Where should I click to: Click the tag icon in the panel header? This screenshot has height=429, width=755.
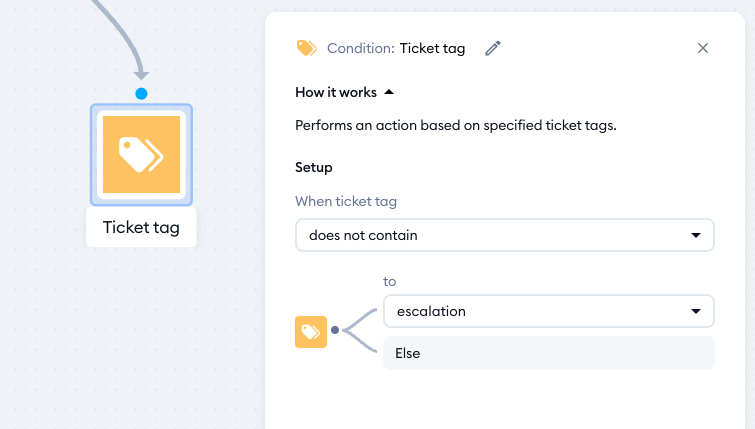point(306,48)
